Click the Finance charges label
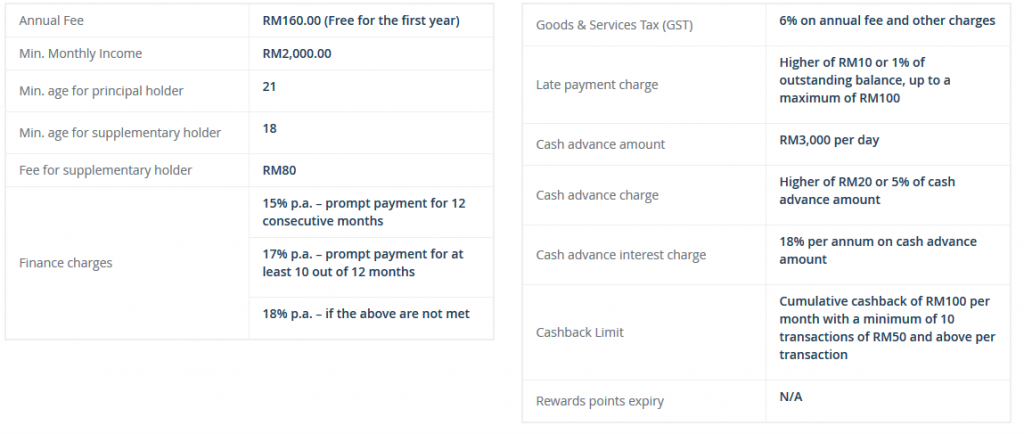The image size is (1024, 434). pyautogui.click(x=66, y=263)
